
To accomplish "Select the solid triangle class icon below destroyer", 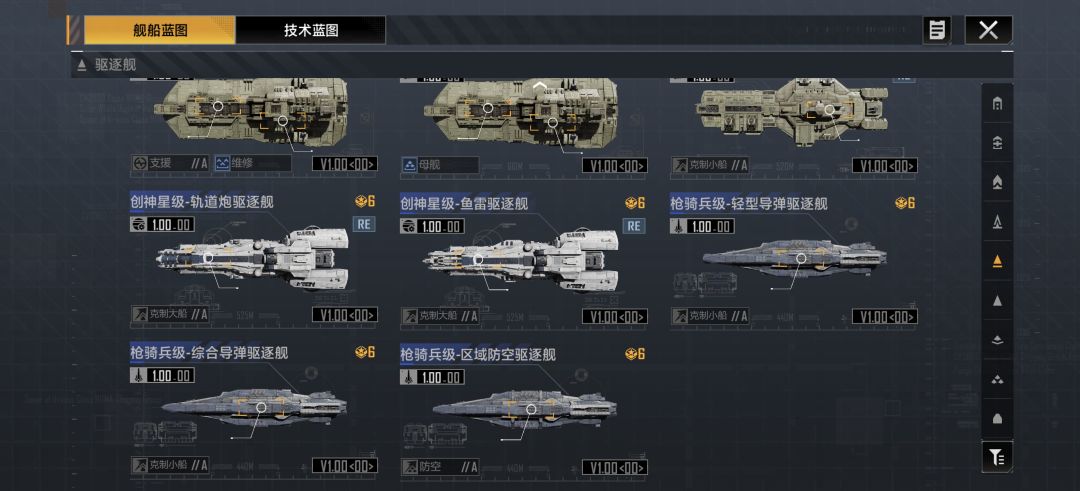I will pyautogui.click(x=997, y=301).
